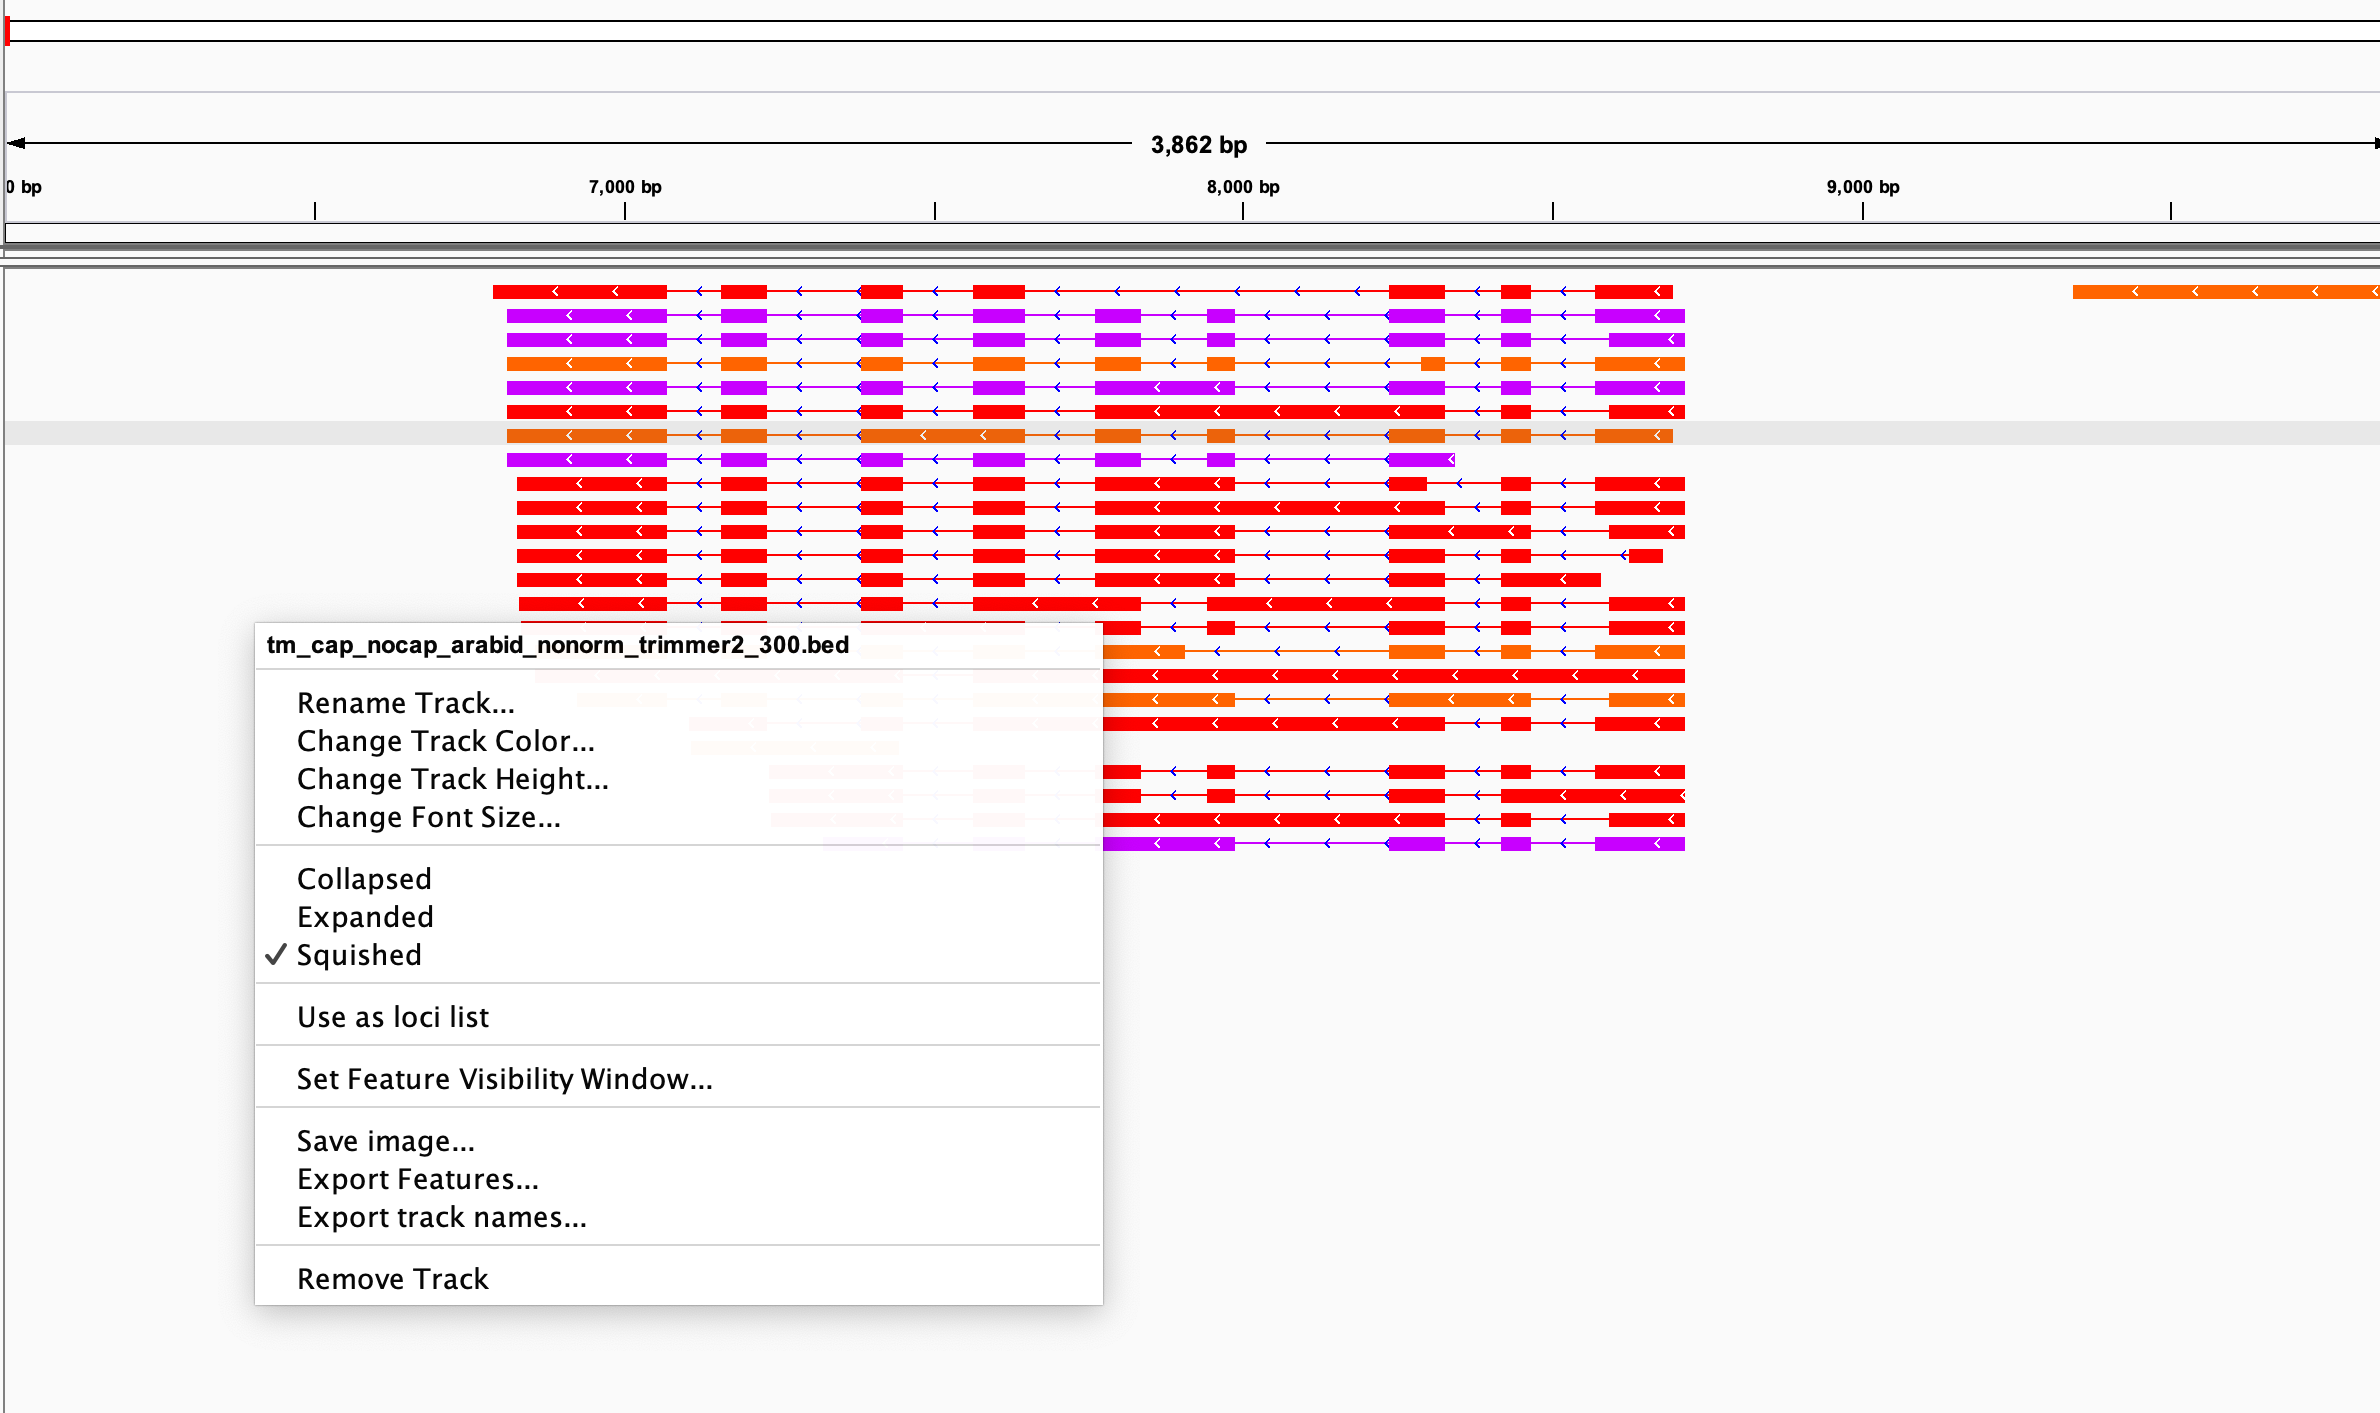Click the 8,000 bp ruler tick

[1243, 210]
